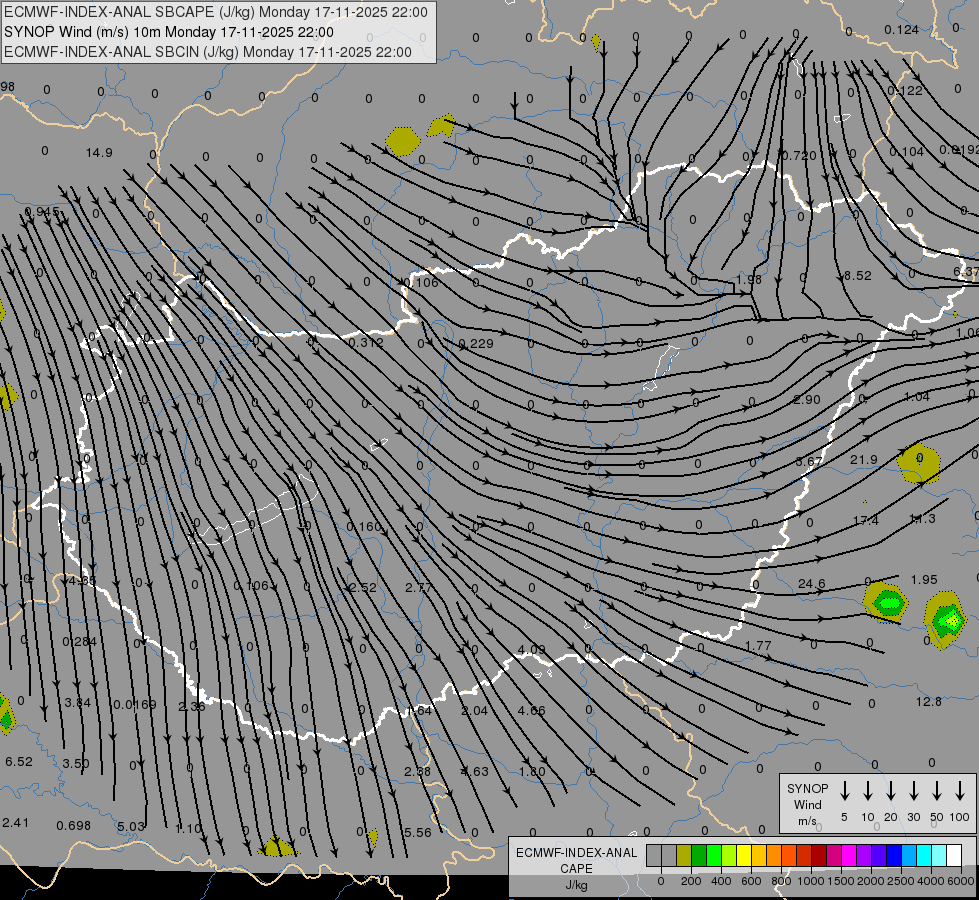Viewport: 979px width, 900px height.
Task: Click the map value 14.9
Action: [99, 152]
